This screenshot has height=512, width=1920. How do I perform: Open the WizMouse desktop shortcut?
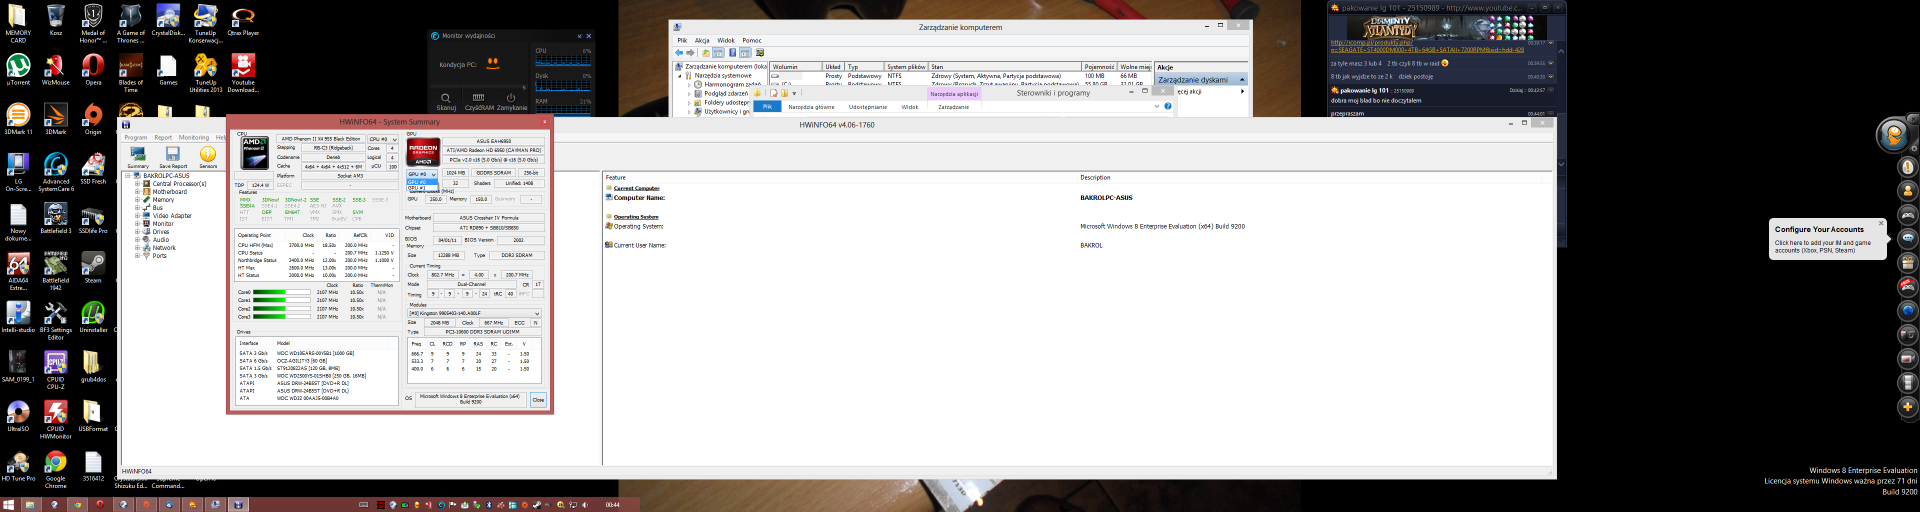(55, 70)
